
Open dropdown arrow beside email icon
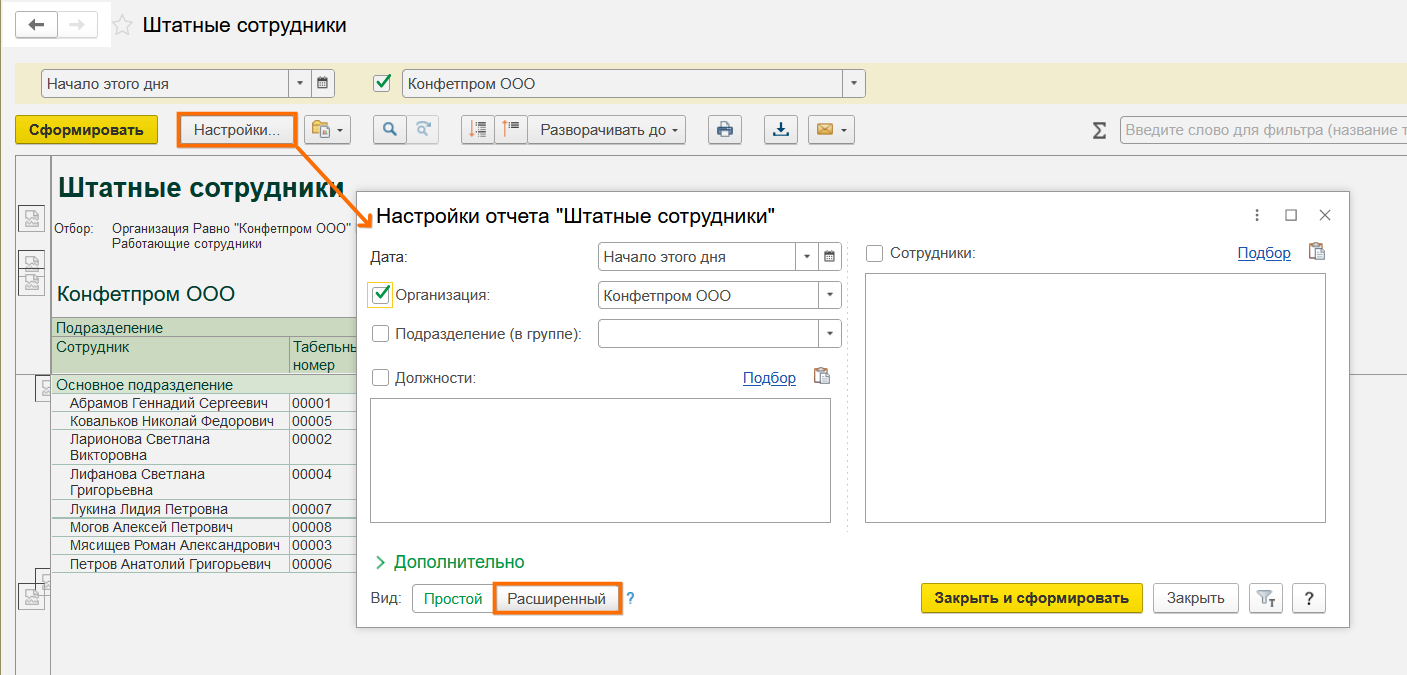(844, 130)
